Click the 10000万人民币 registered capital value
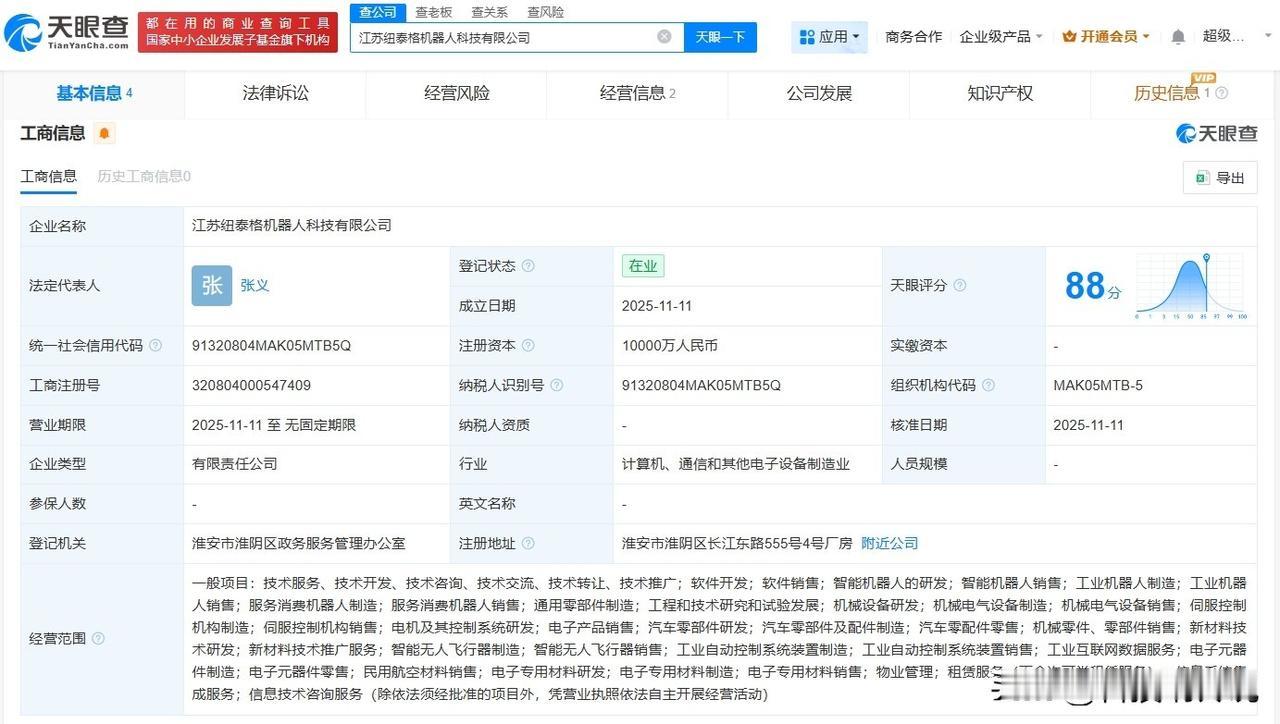 point(670,345)
